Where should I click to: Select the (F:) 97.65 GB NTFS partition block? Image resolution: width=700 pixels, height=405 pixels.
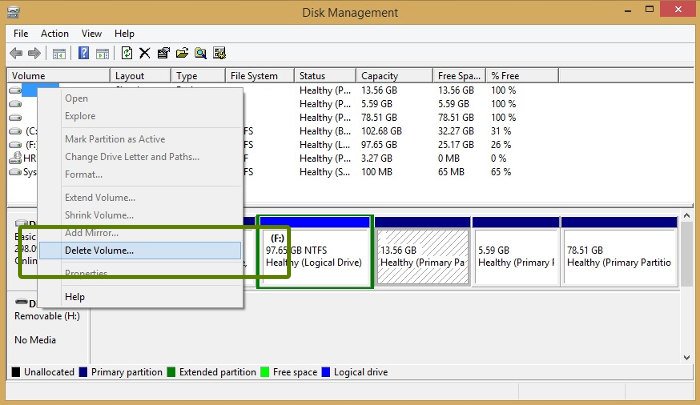(x=315, y=251)
